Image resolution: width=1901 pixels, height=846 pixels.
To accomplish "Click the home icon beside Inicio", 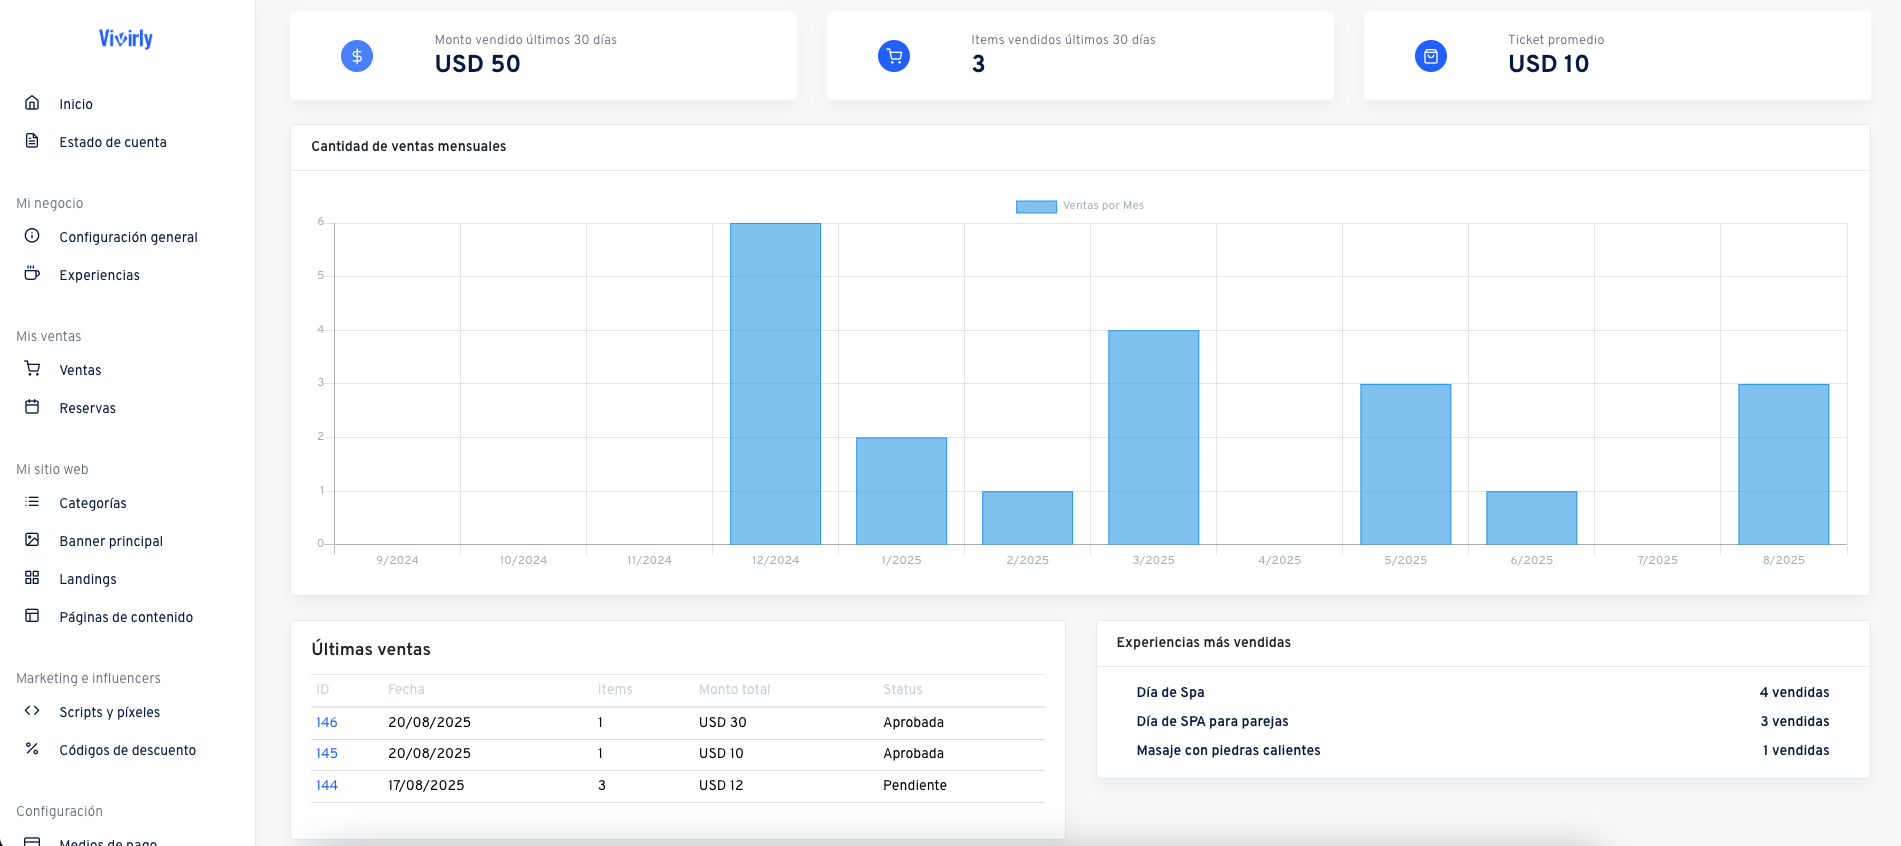I will [x=32, y=103].
